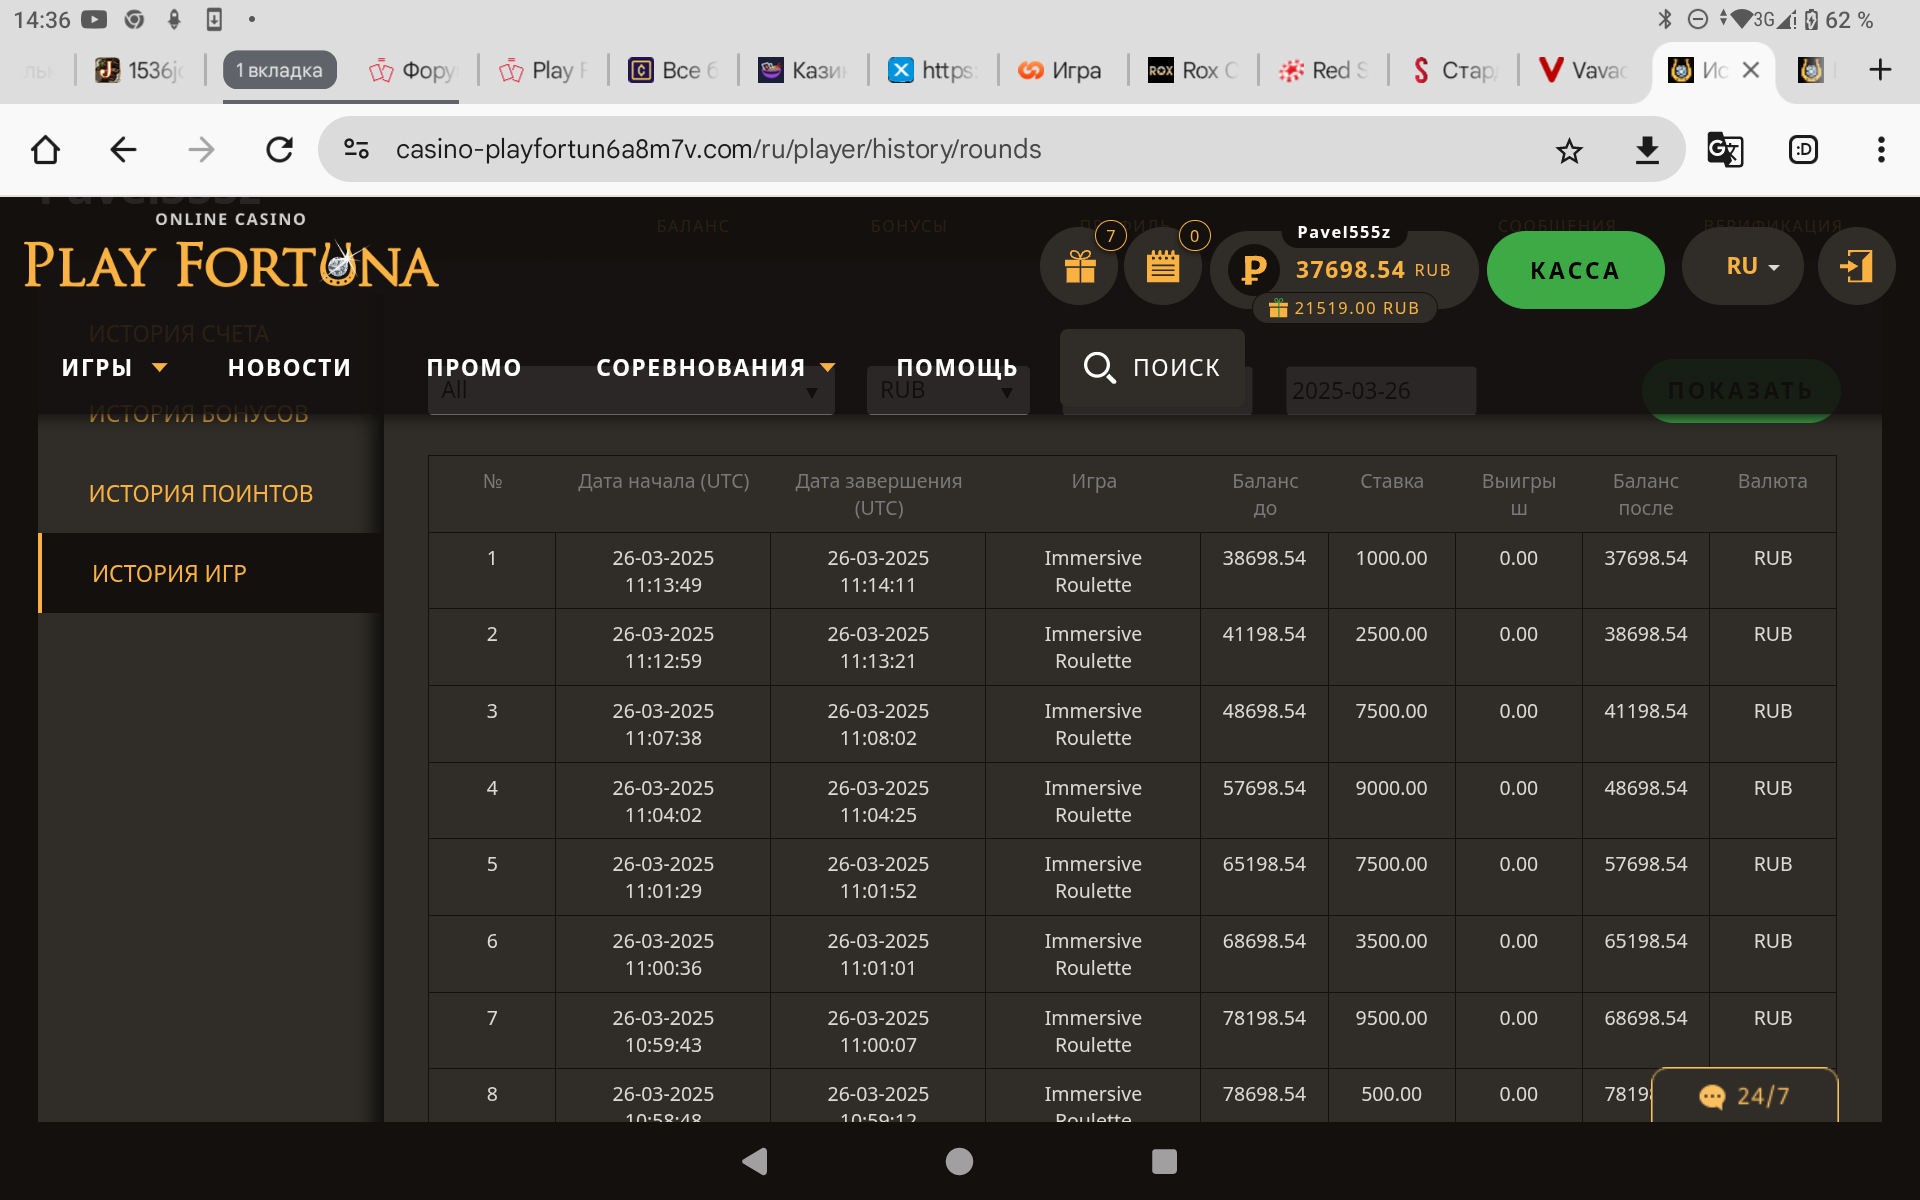The image size is (1920, 1200).
Task: Reload the page
Action: click(x=279, y=150)
